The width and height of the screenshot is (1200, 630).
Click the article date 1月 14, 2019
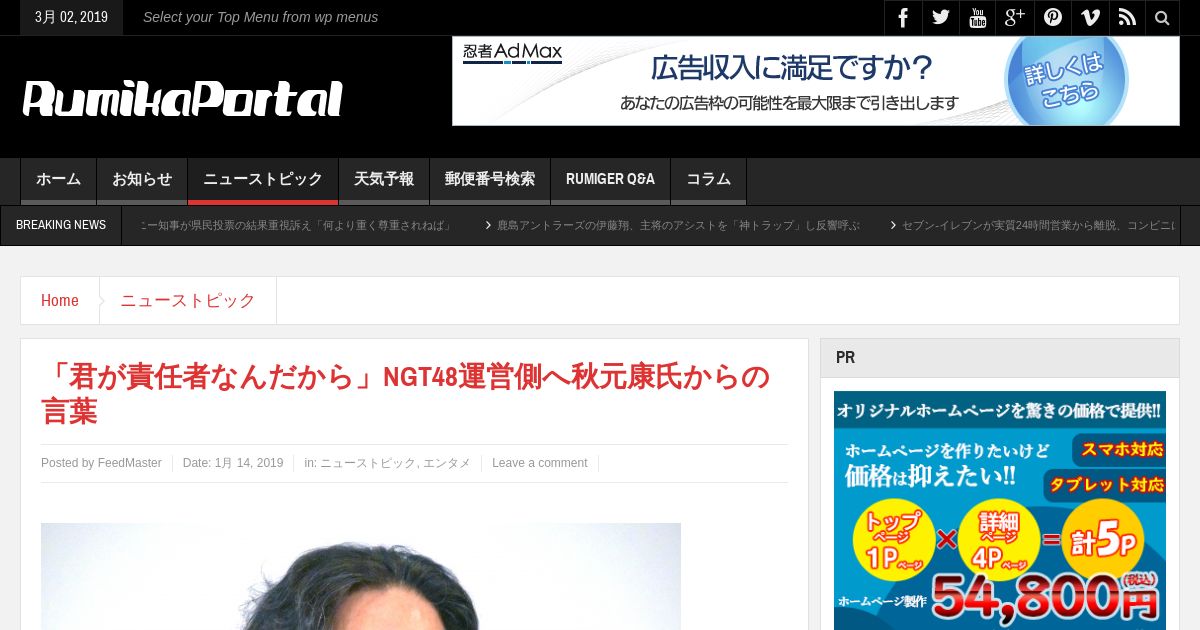point(249,463)
